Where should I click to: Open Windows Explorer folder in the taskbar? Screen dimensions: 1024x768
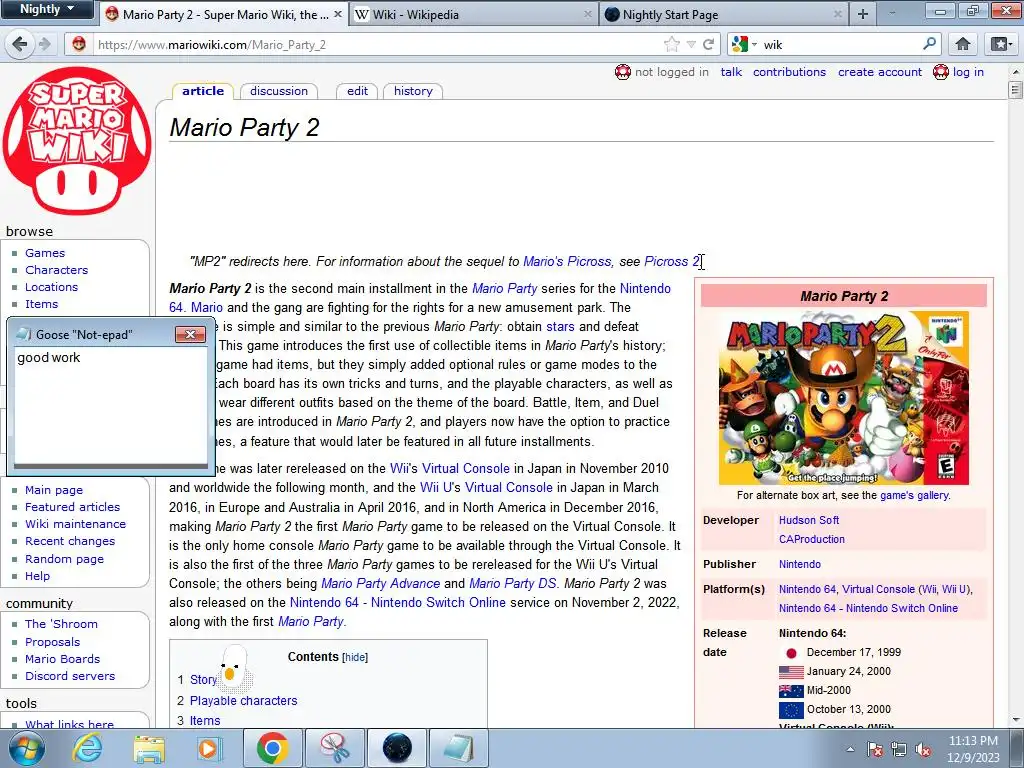pos(149,748)
